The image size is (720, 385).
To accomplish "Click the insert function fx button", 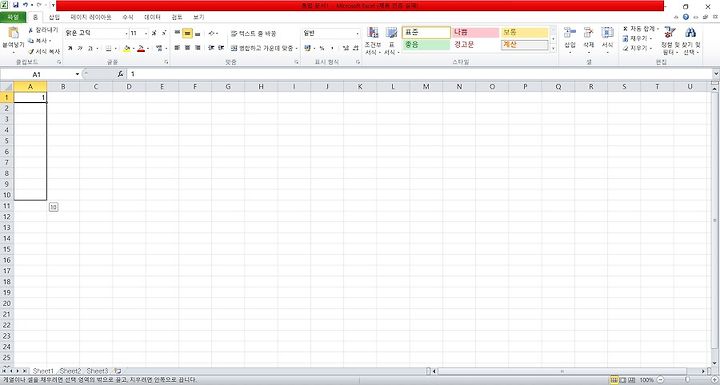I will (120, 74).
